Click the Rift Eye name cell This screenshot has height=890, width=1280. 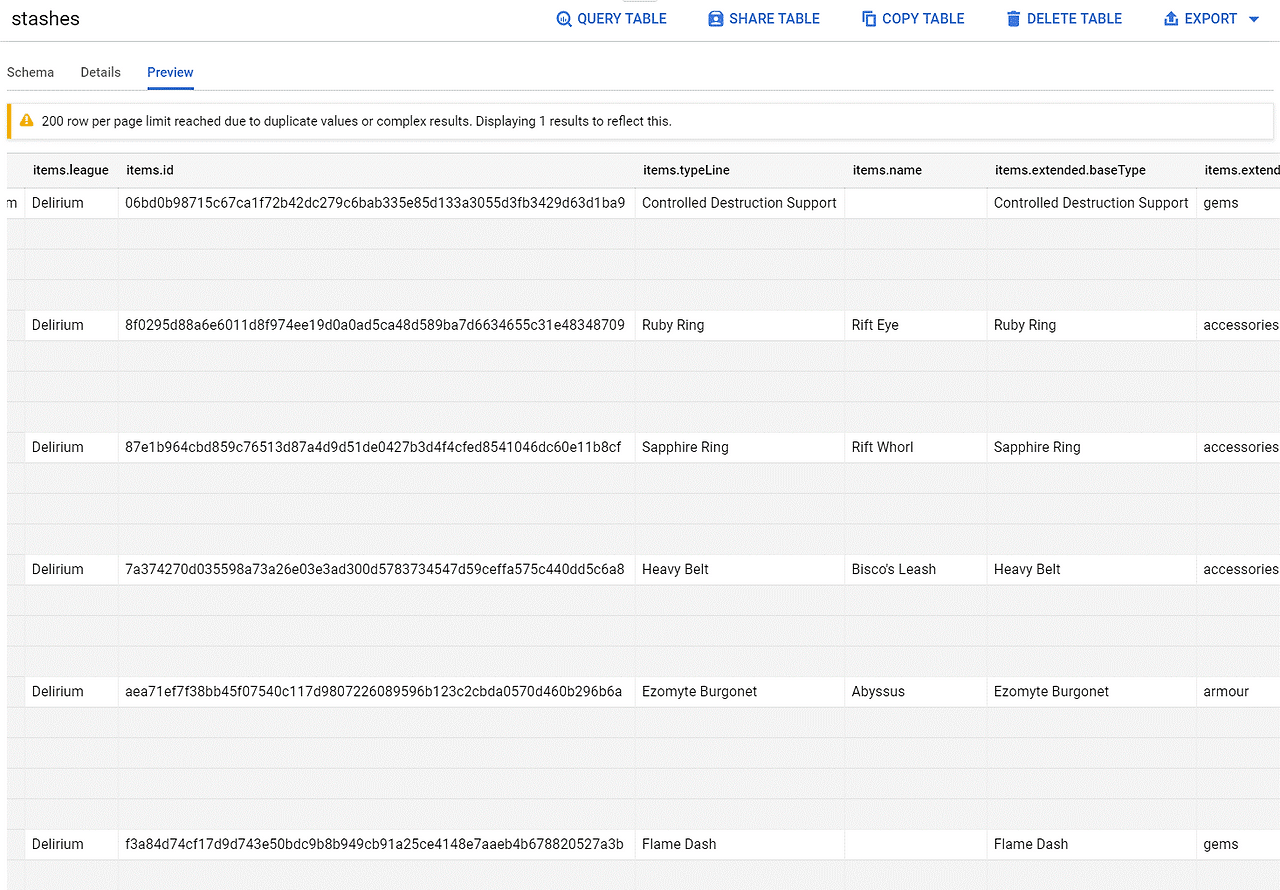click(x=916, y=325)
